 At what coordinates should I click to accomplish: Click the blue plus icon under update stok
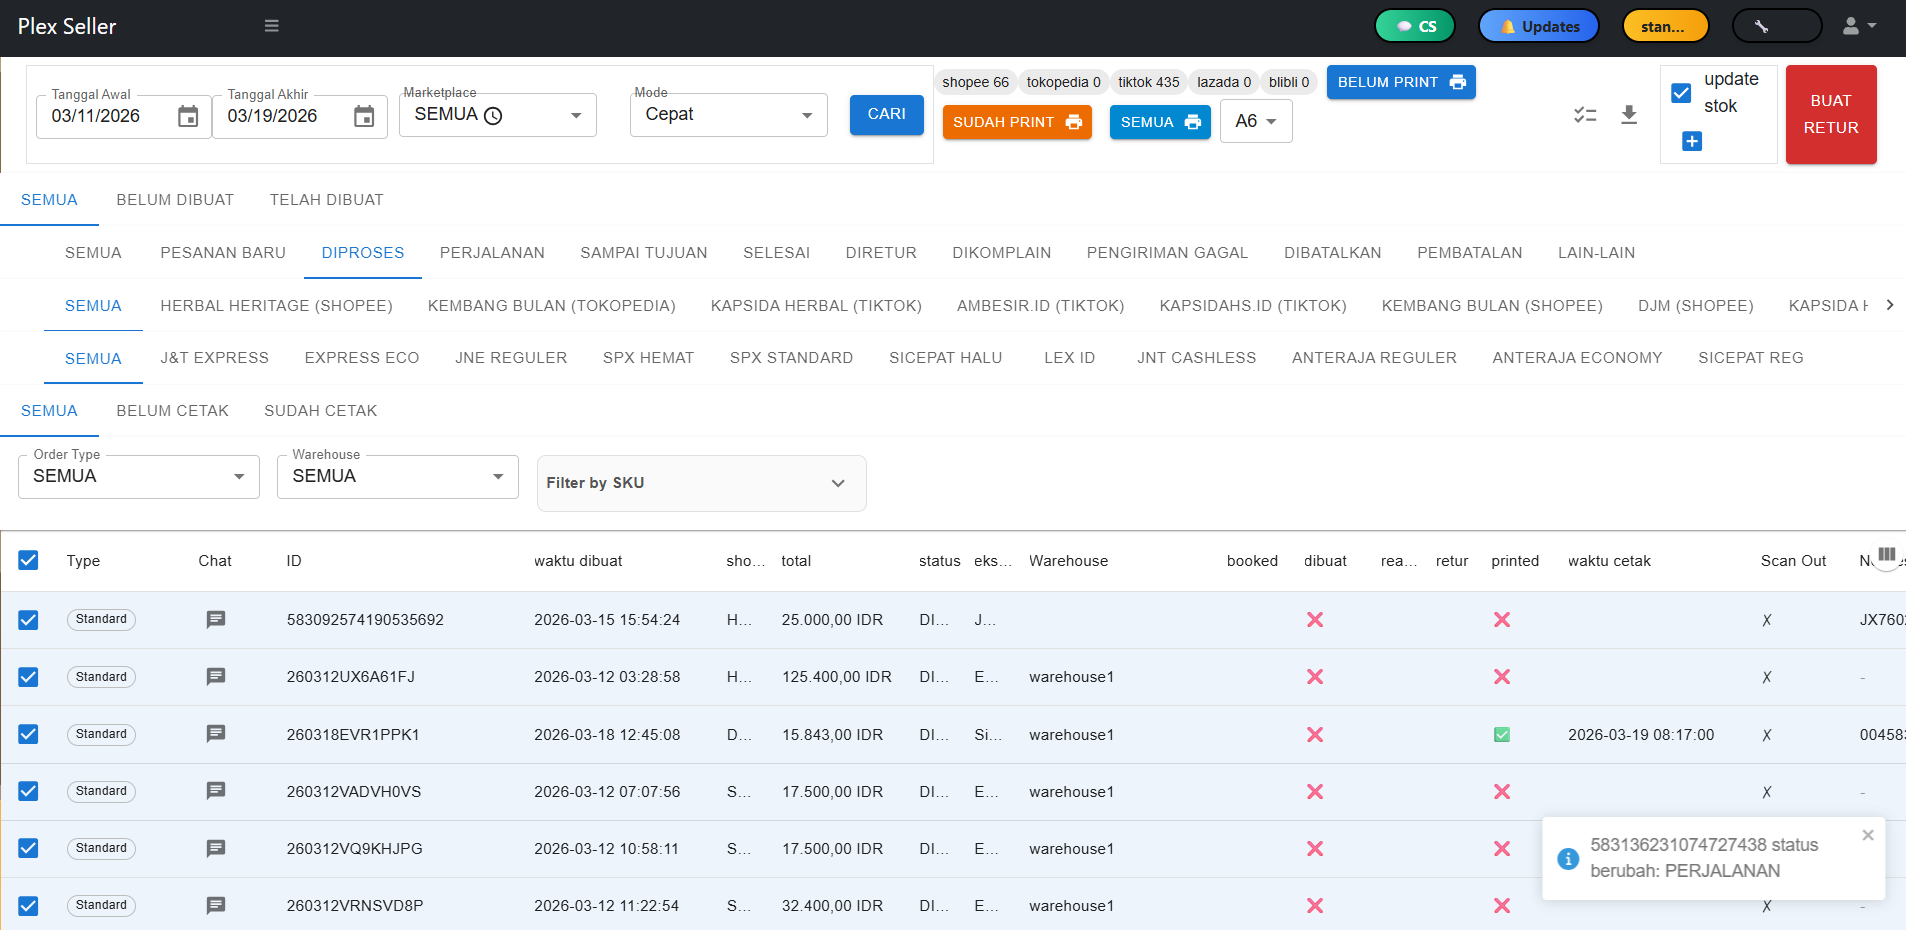coord(1692,142)
